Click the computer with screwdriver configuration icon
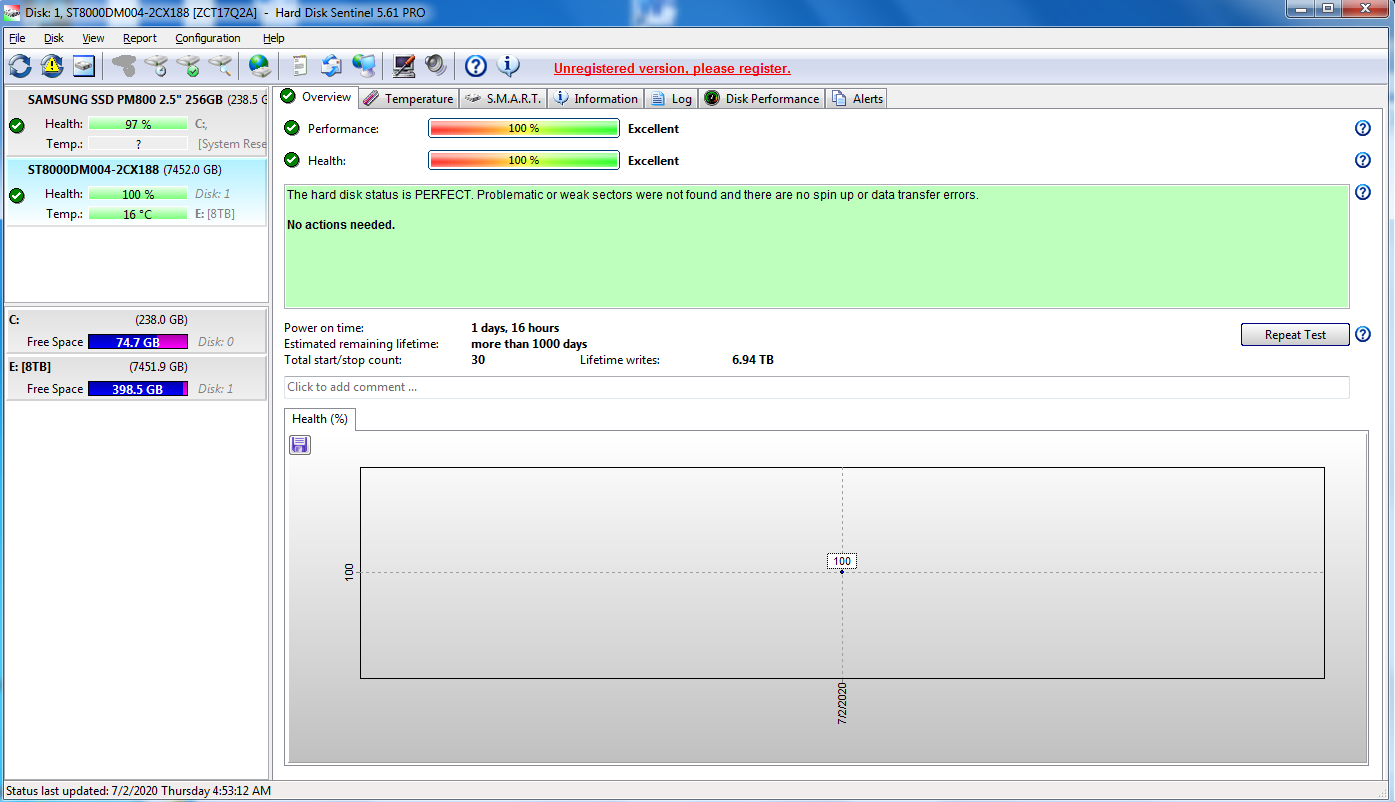The image size is (1395, 802). [404, 66]
